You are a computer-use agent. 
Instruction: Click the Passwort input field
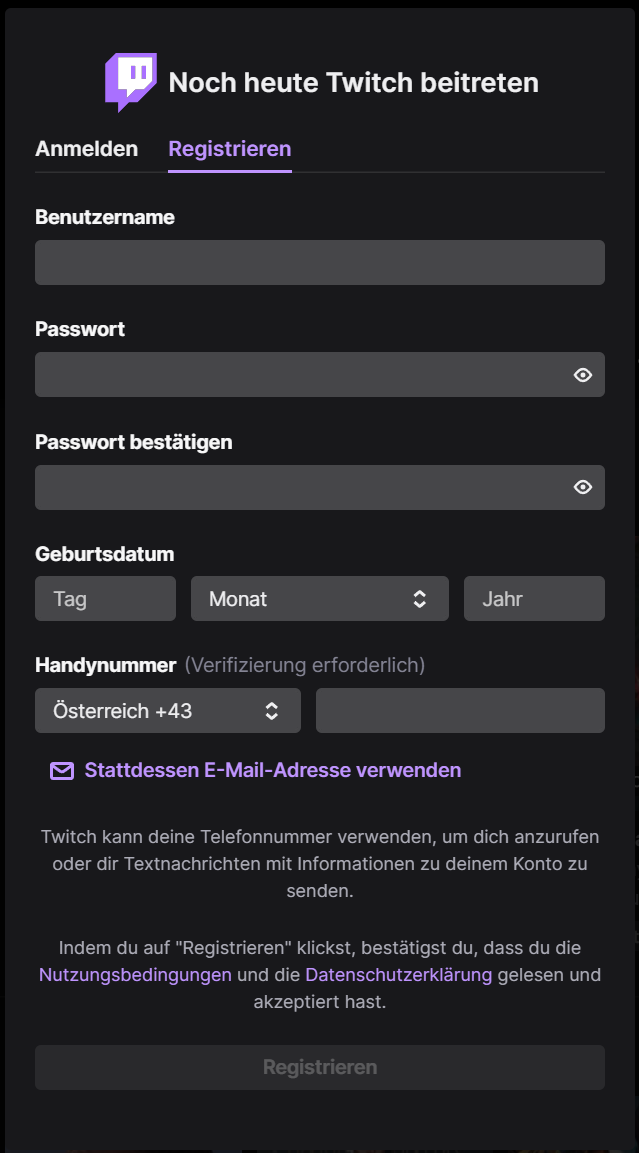pos(300,374)
